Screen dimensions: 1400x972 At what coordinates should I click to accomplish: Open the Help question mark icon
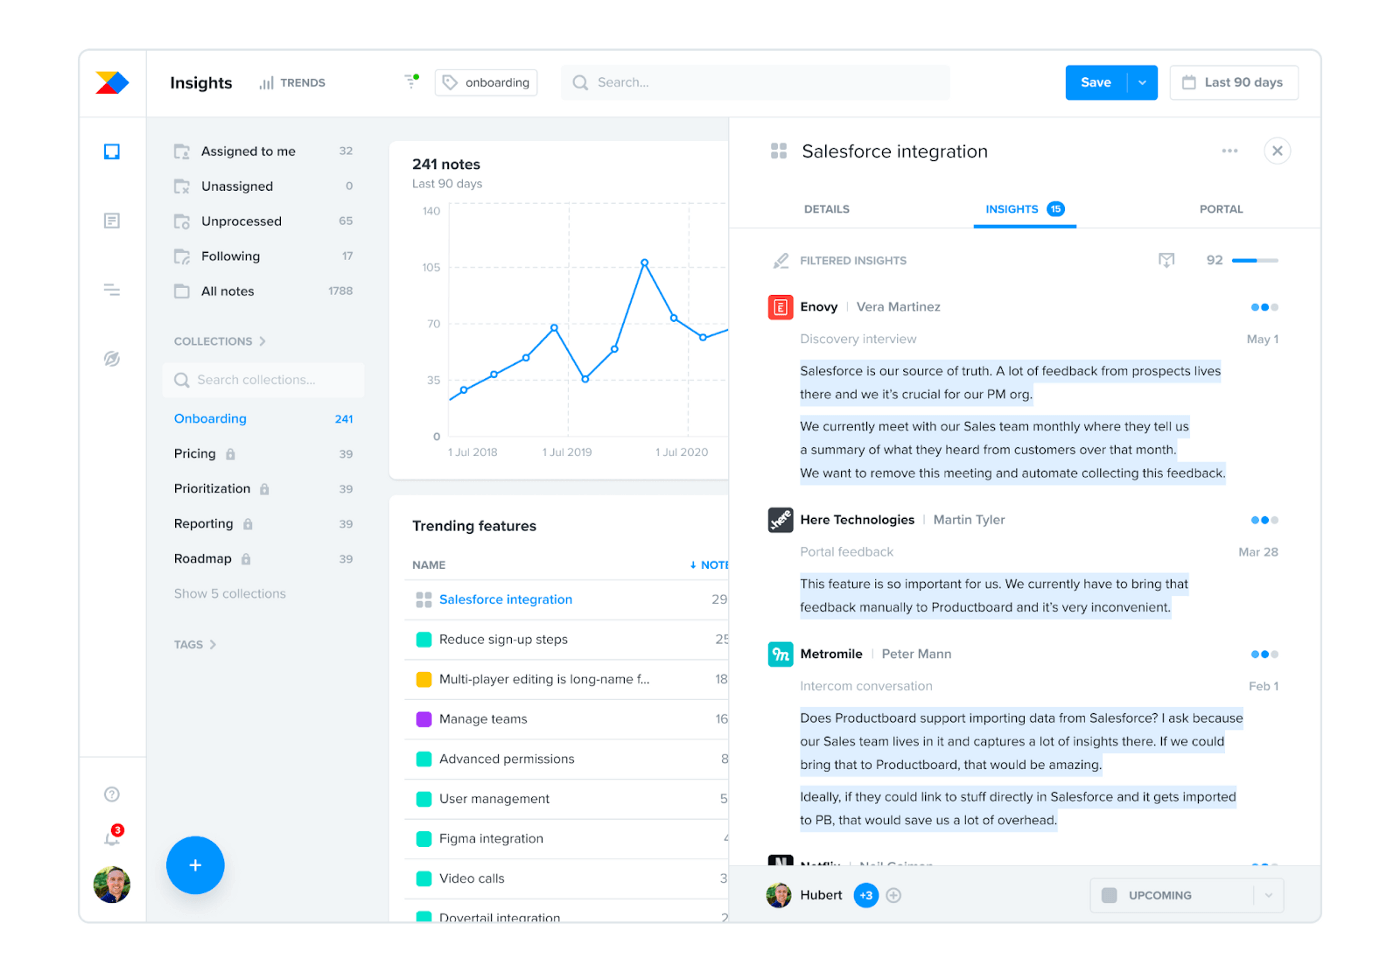tap(112, 794)
